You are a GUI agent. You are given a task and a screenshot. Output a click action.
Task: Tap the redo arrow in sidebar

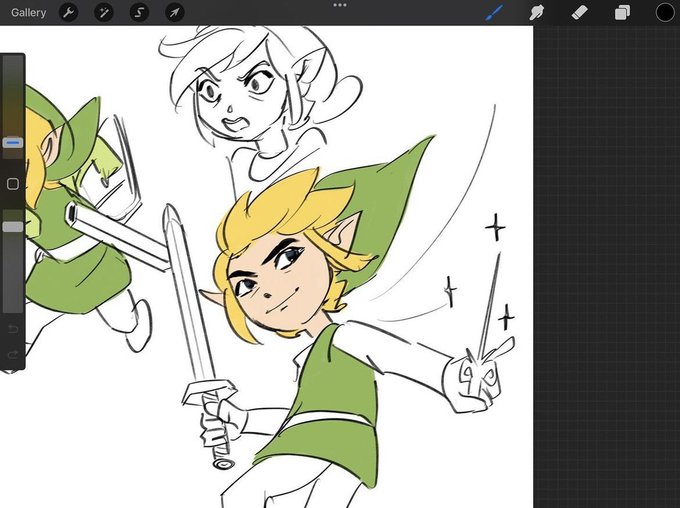pos(13,355)
